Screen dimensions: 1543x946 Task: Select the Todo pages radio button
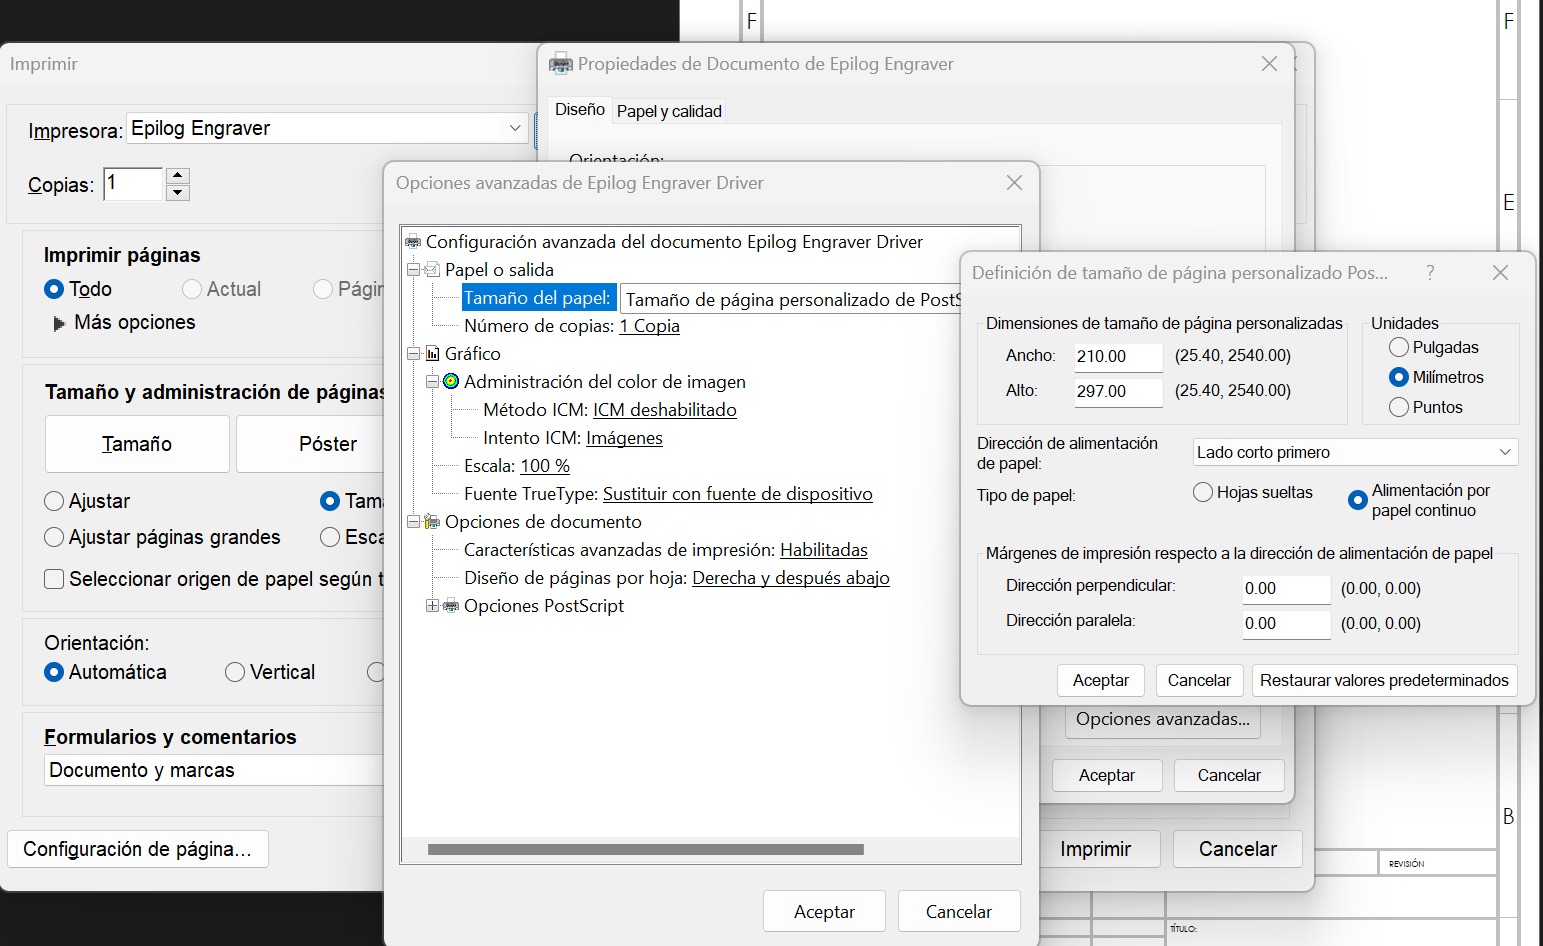54,289
